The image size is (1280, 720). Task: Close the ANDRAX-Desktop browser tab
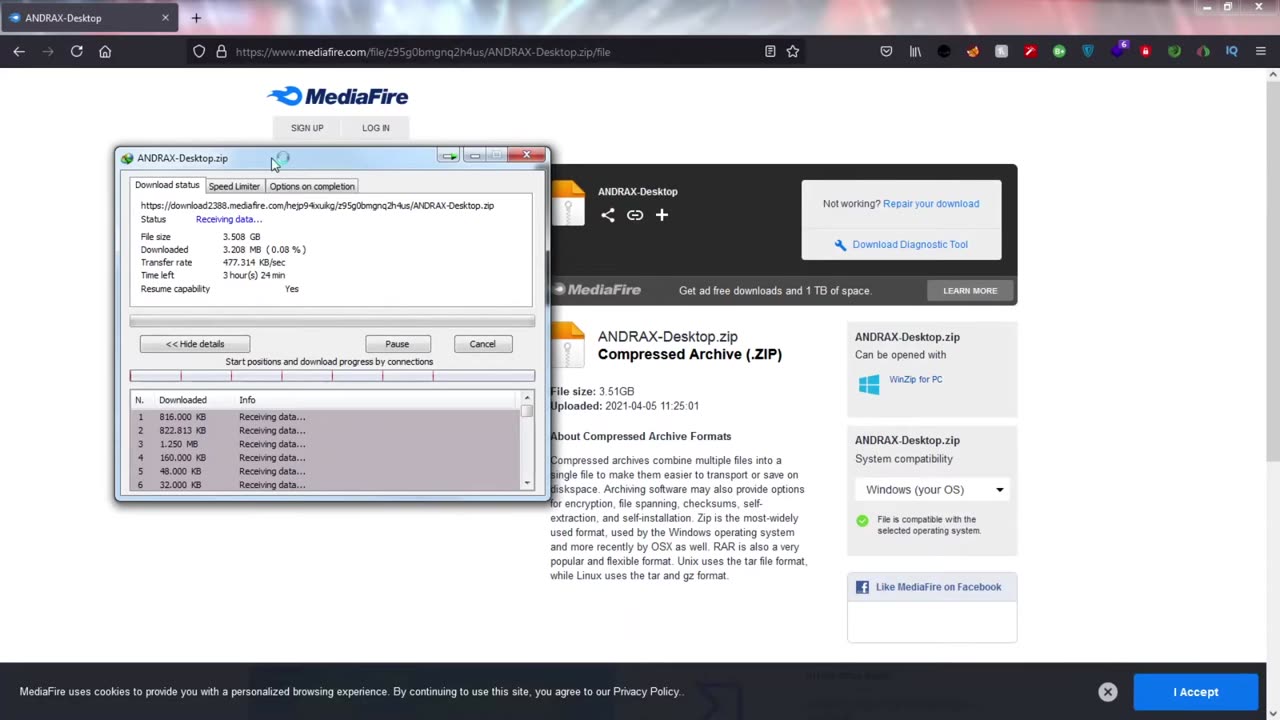(x=165, y=18)
